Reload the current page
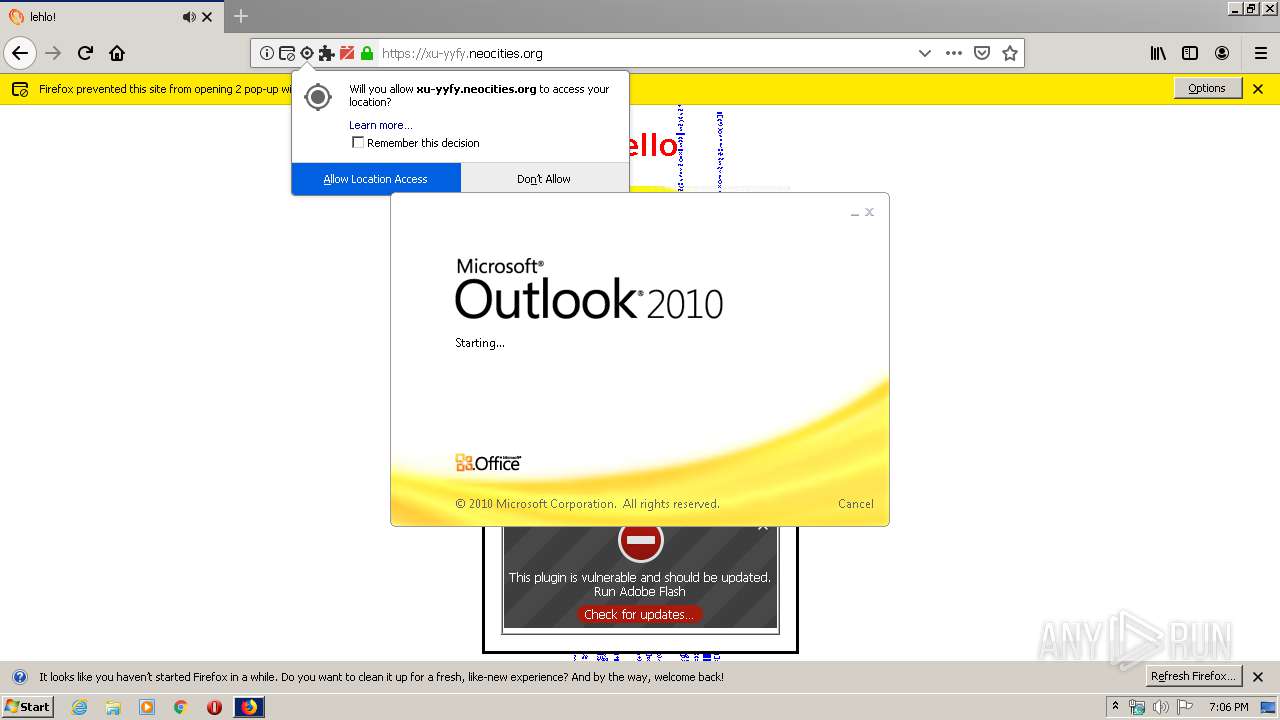Image resolution: width=1280 pixels, height=720 pixels. tap(85, 53)
